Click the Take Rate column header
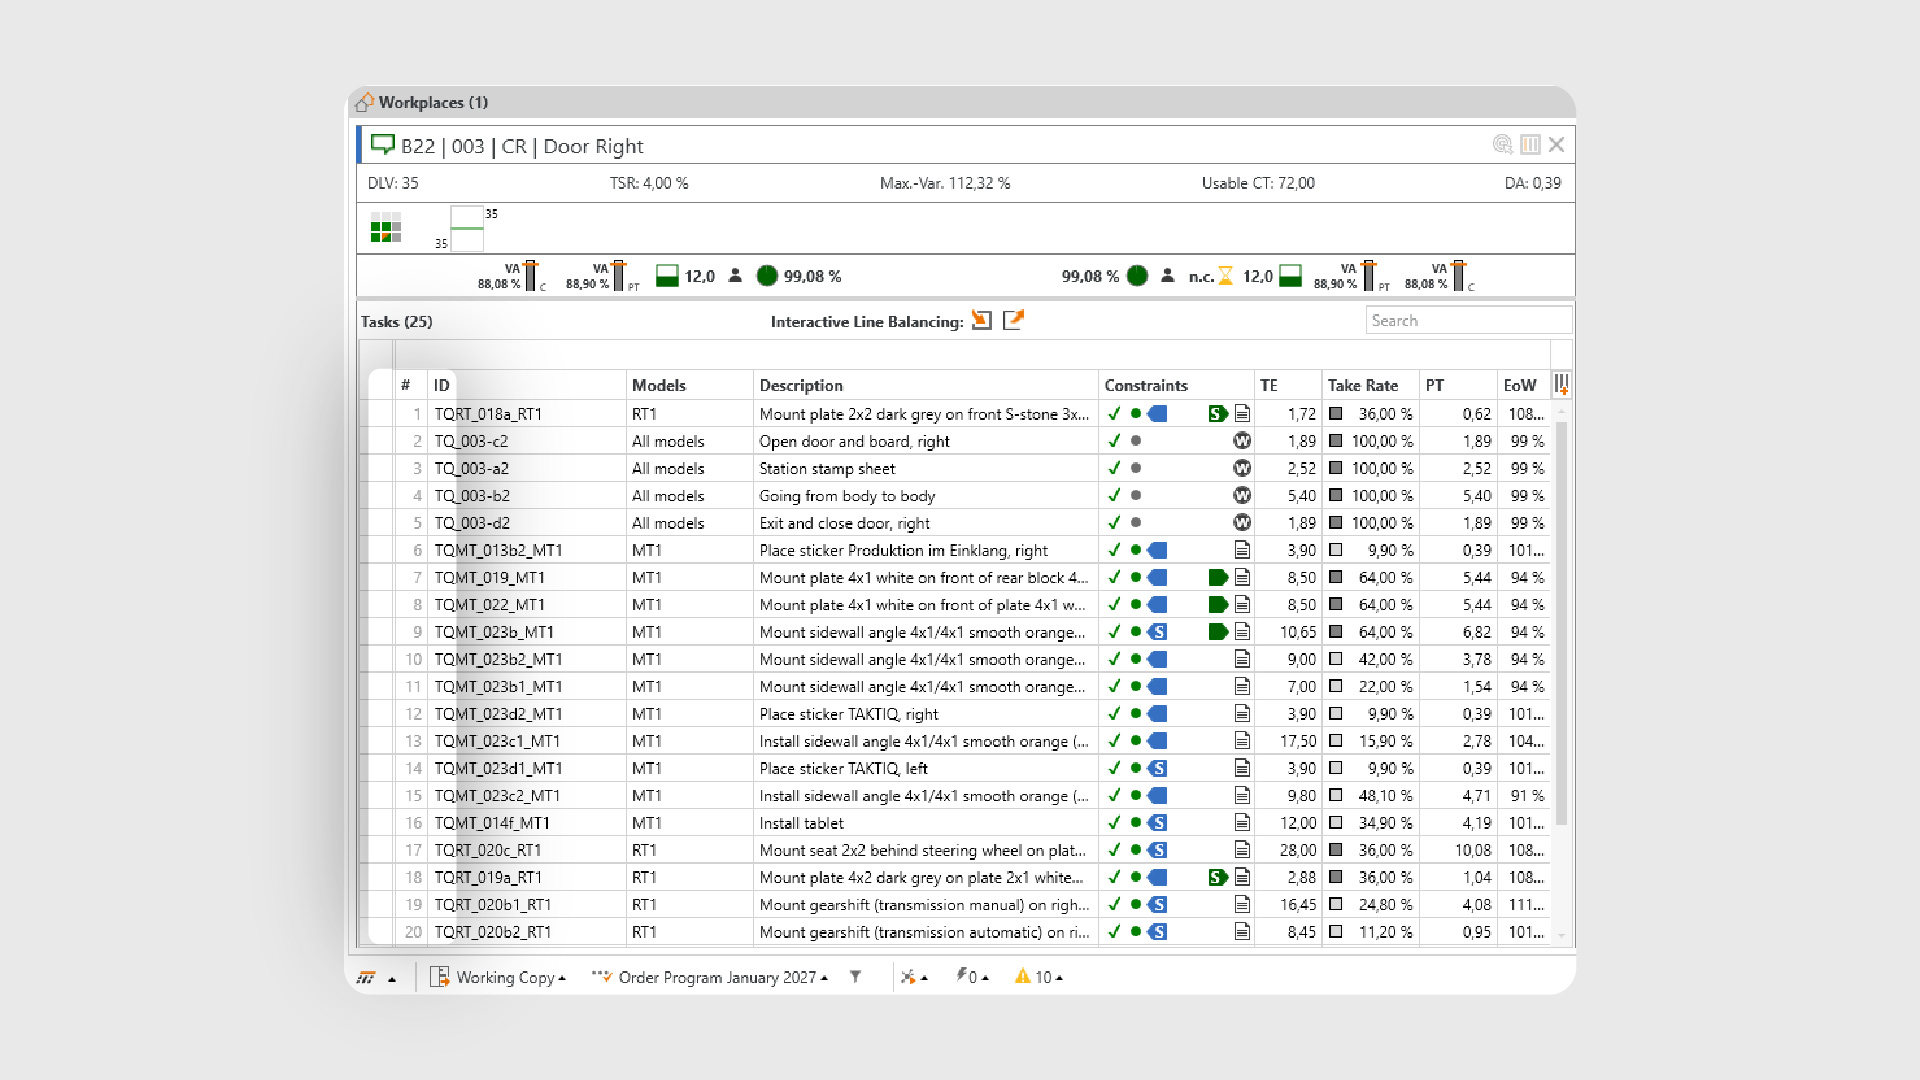 [x=1362, y=385]
